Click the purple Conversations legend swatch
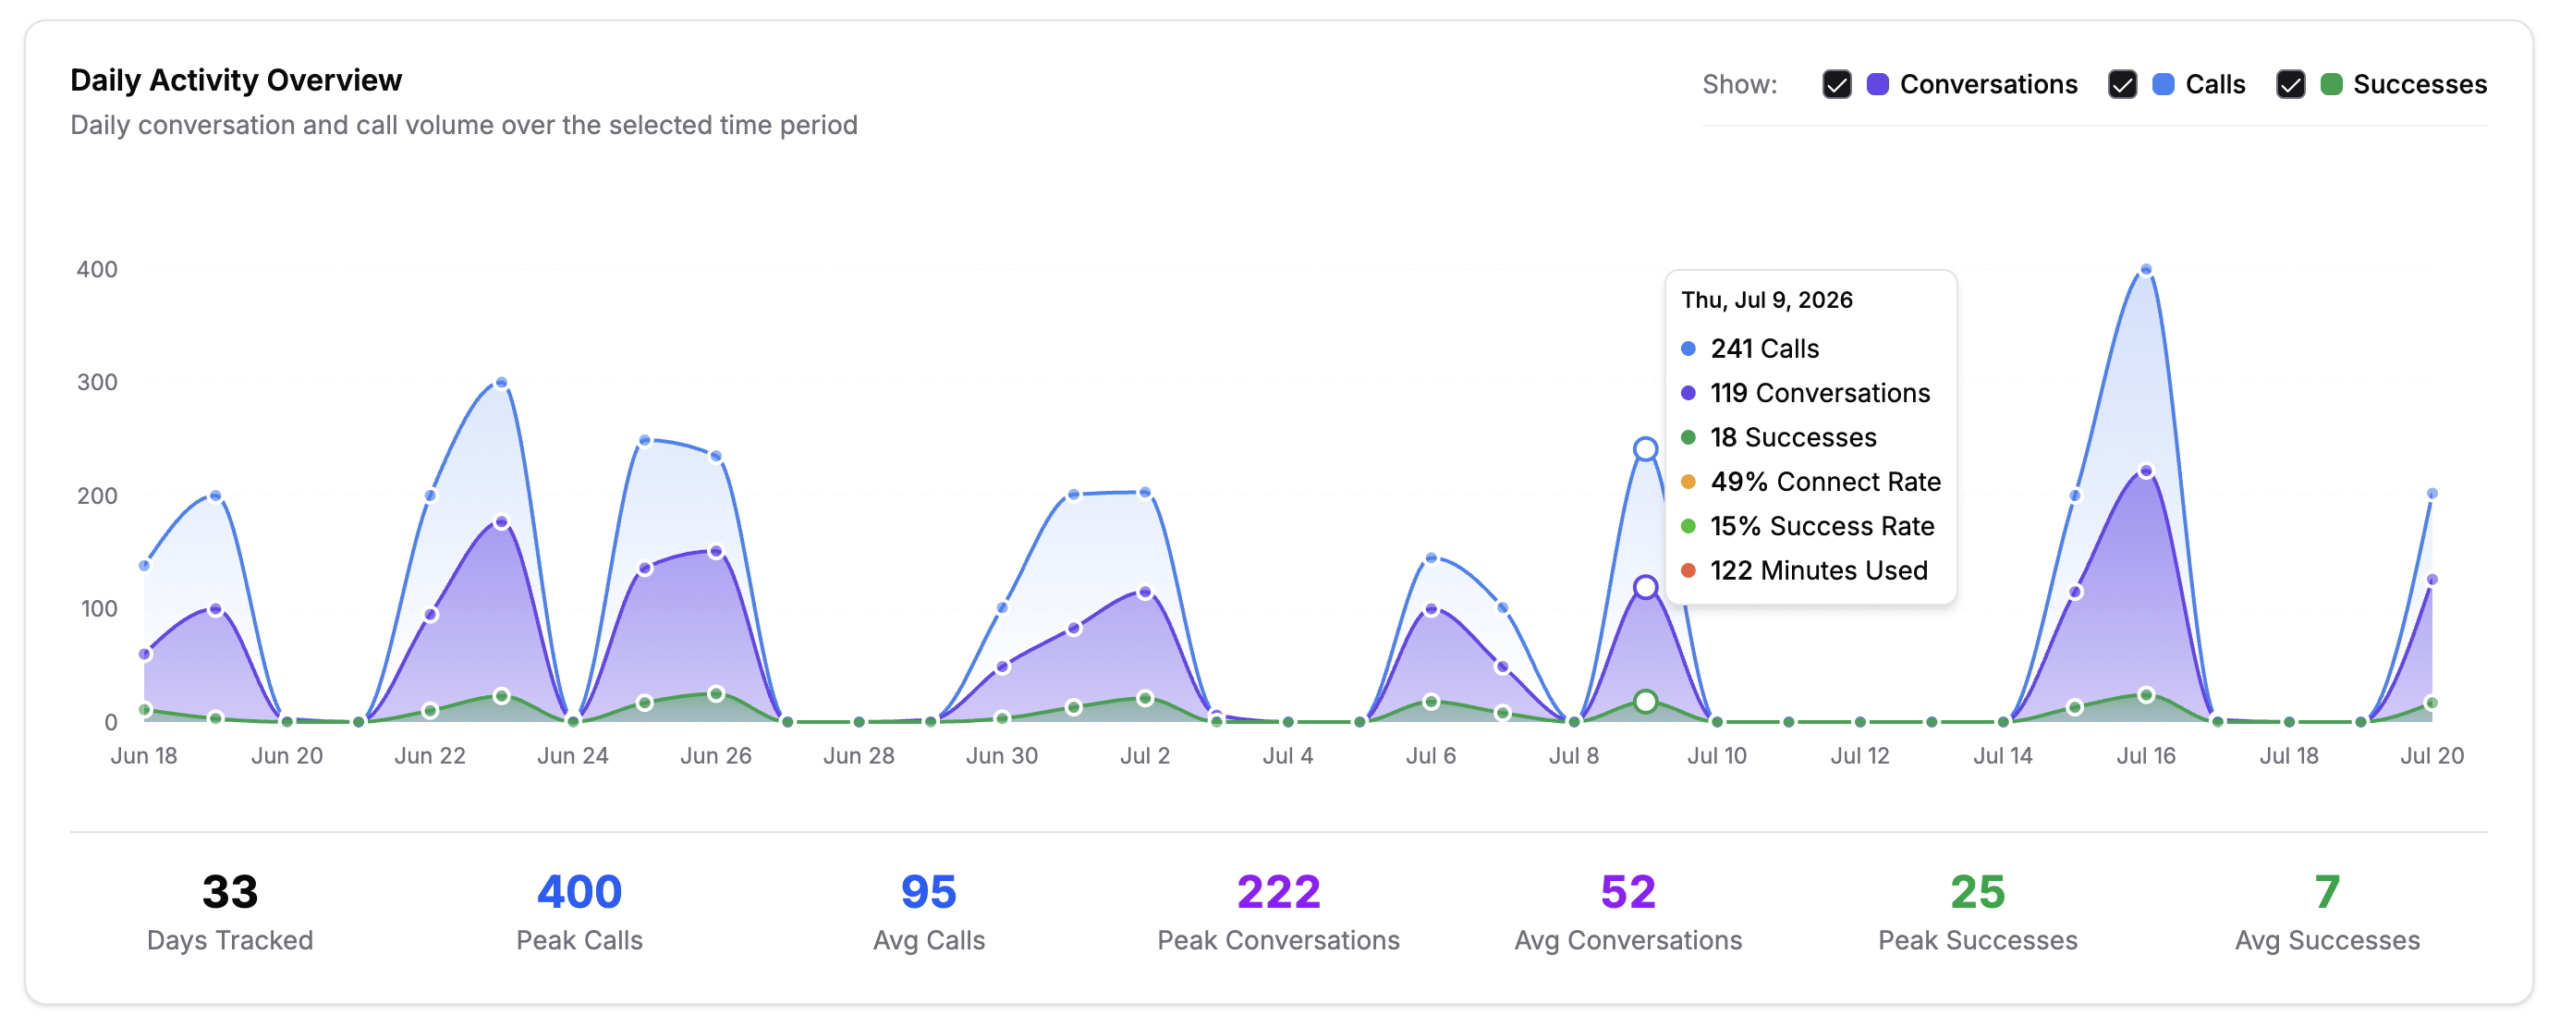 pyautogui.click(x=1877, y=84)
